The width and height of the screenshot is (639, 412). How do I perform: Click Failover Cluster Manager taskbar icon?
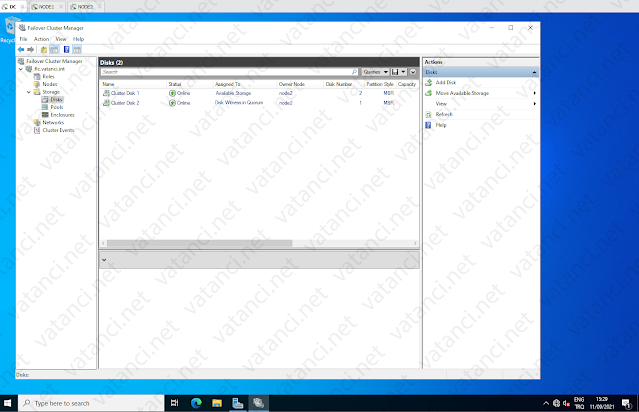point(258,403)
